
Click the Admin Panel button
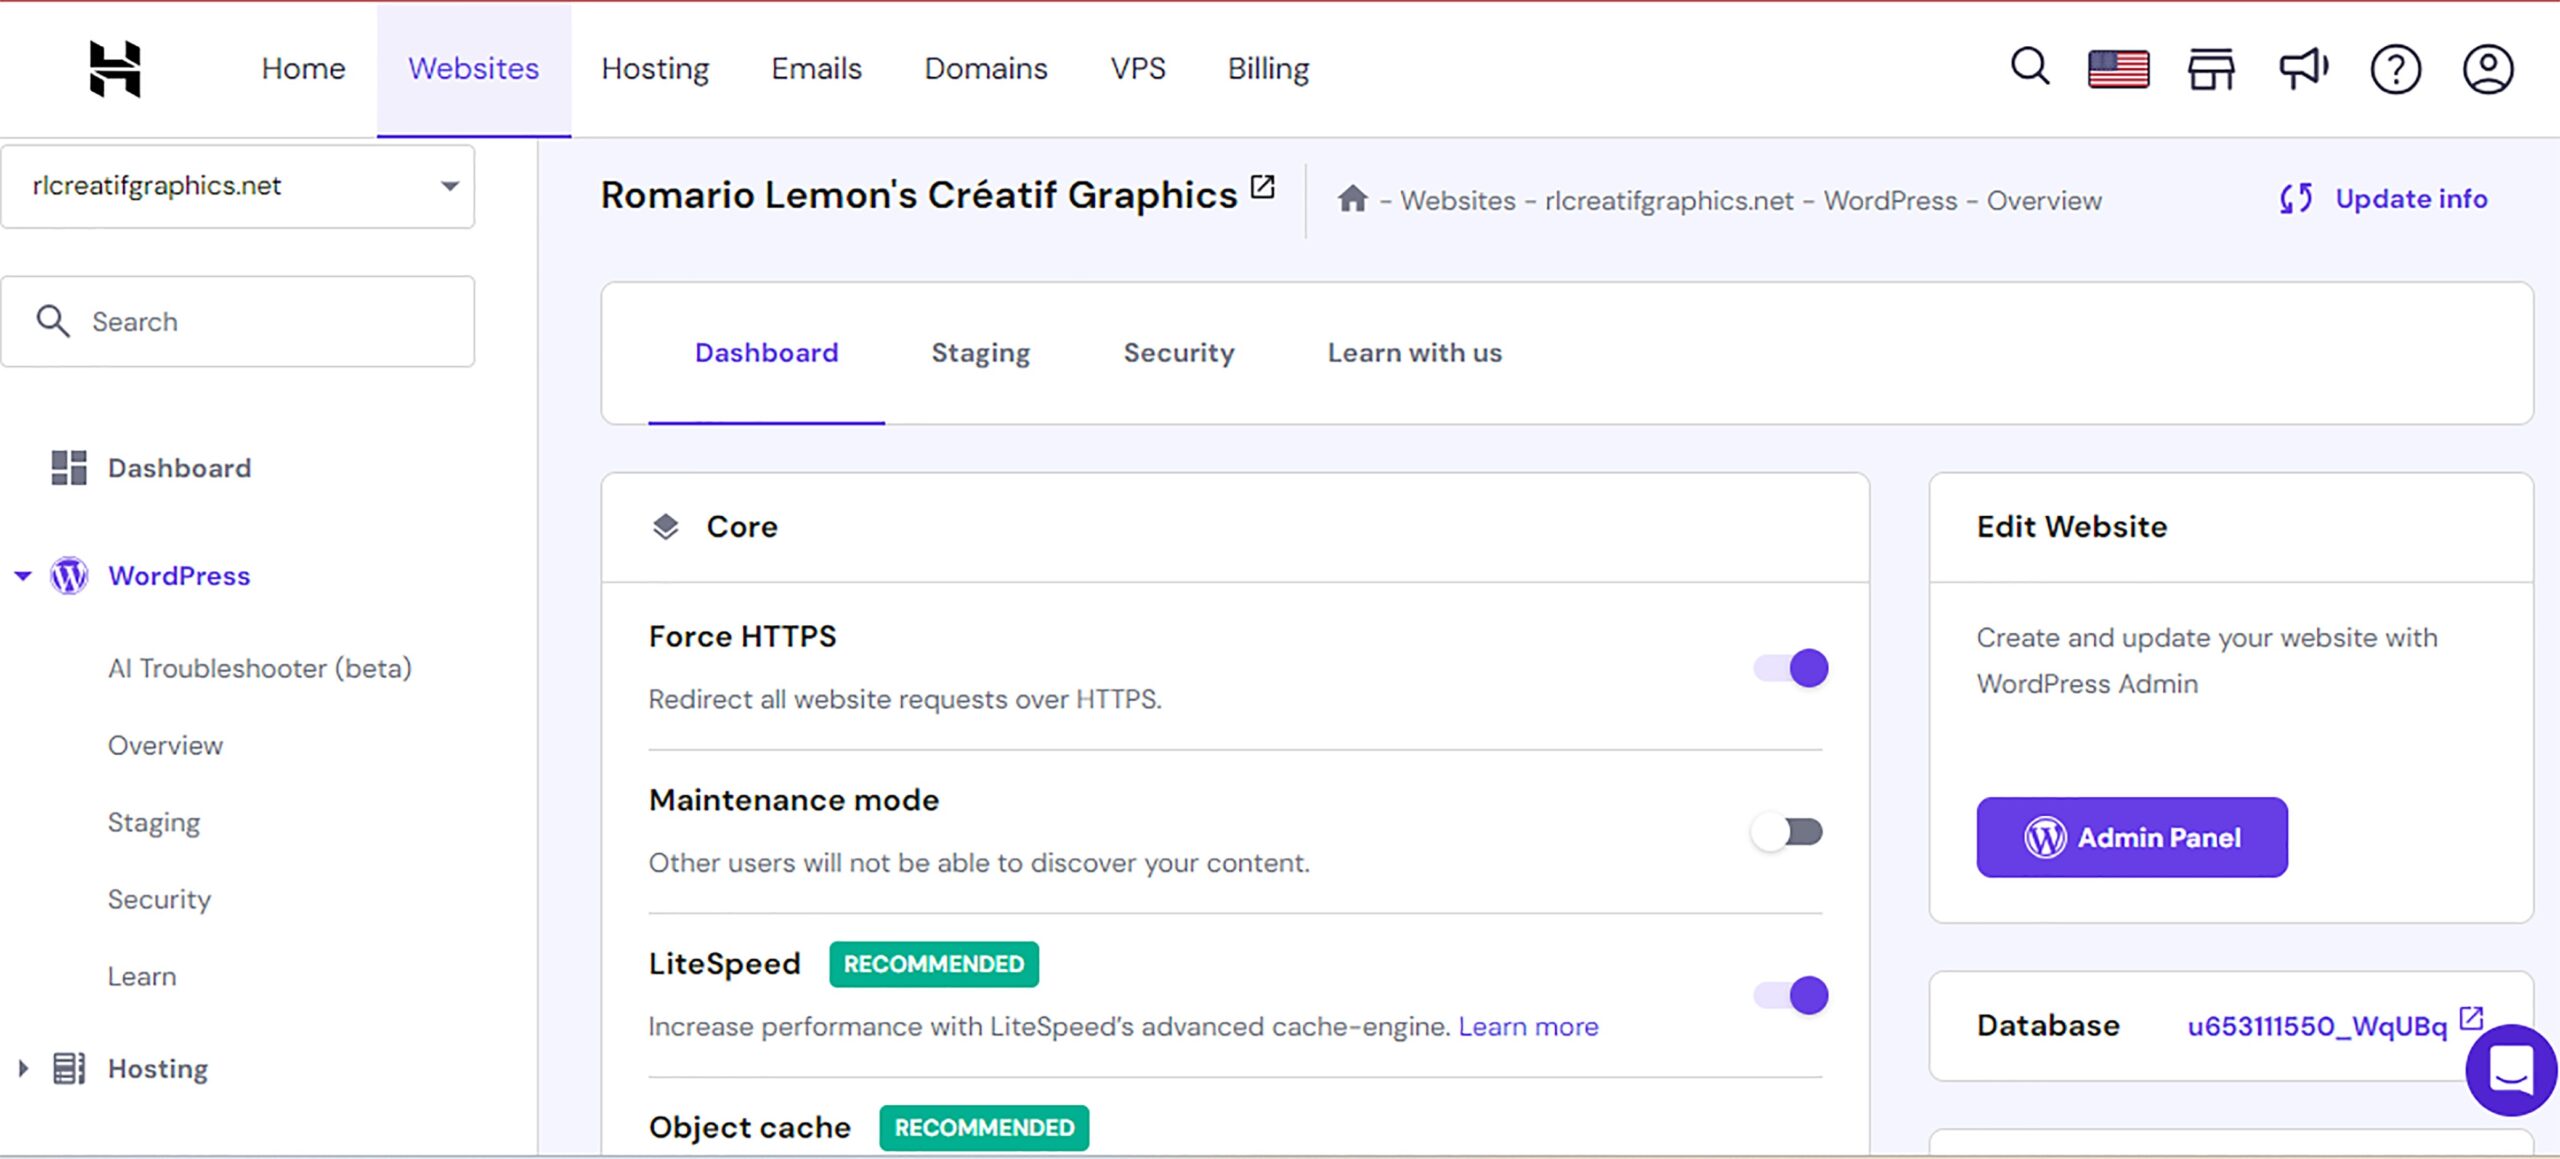coord(2131,837)
